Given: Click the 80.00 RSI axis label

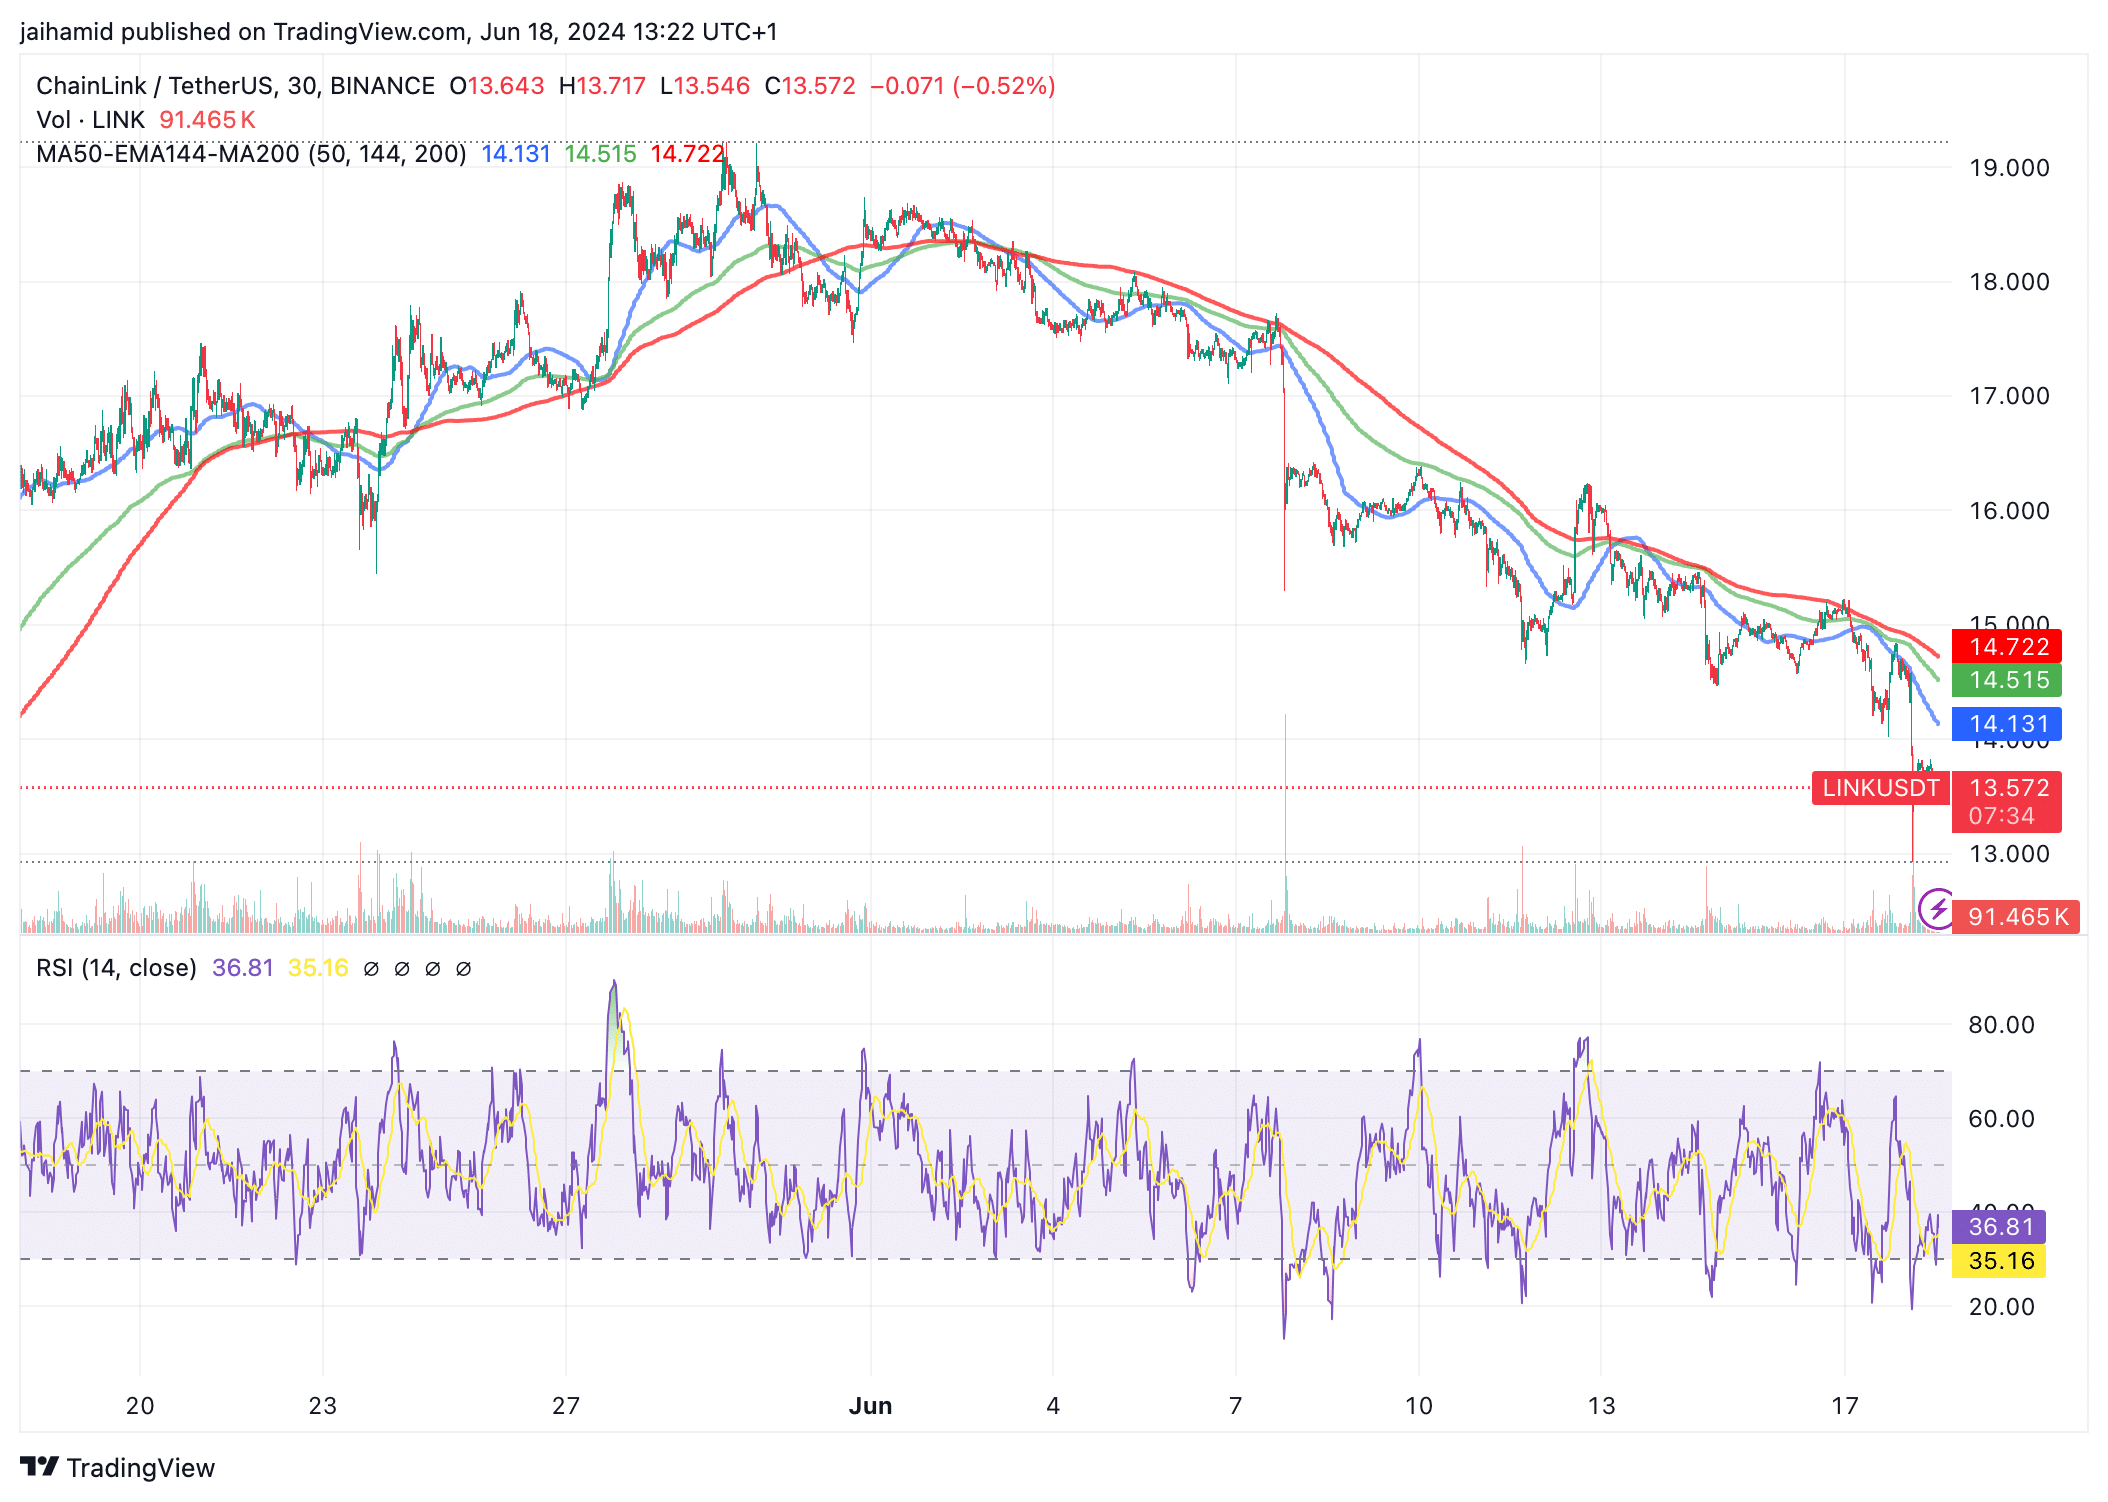Looking at the screenshot, I should 2001,1025.
